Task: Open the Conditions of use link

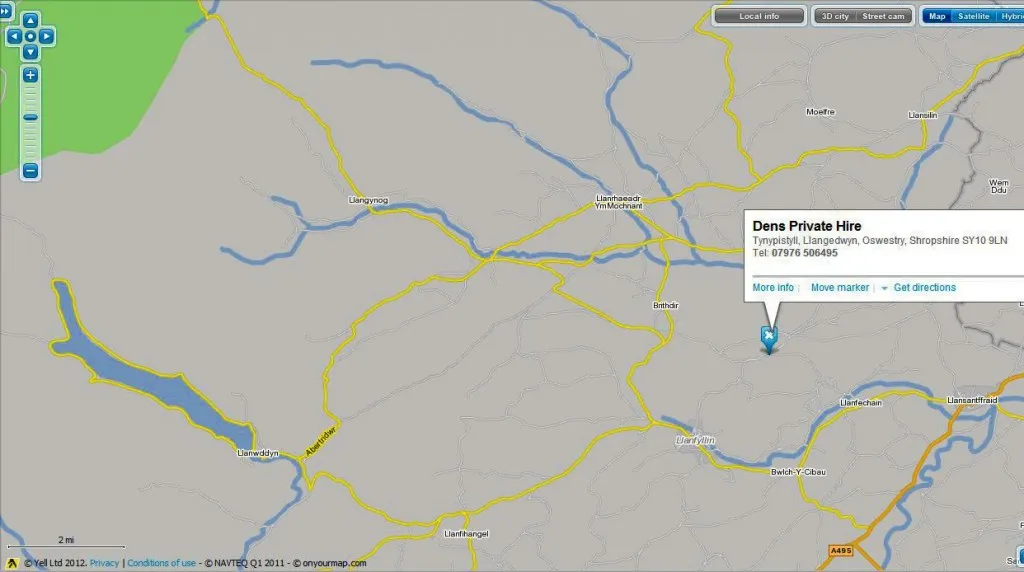Action: tap(161, 563)
